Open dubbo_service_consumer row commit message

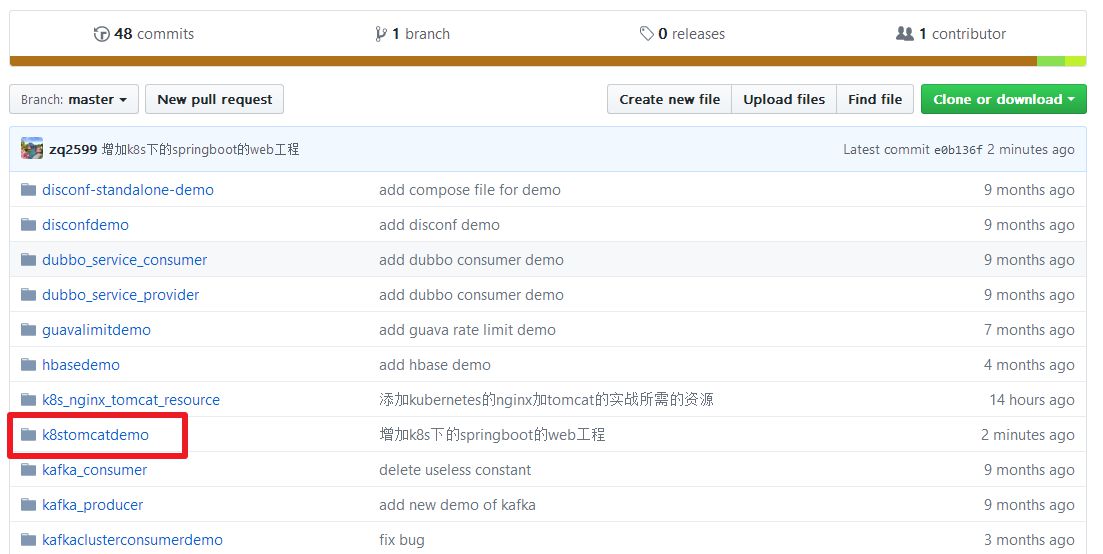click(471, 260)
